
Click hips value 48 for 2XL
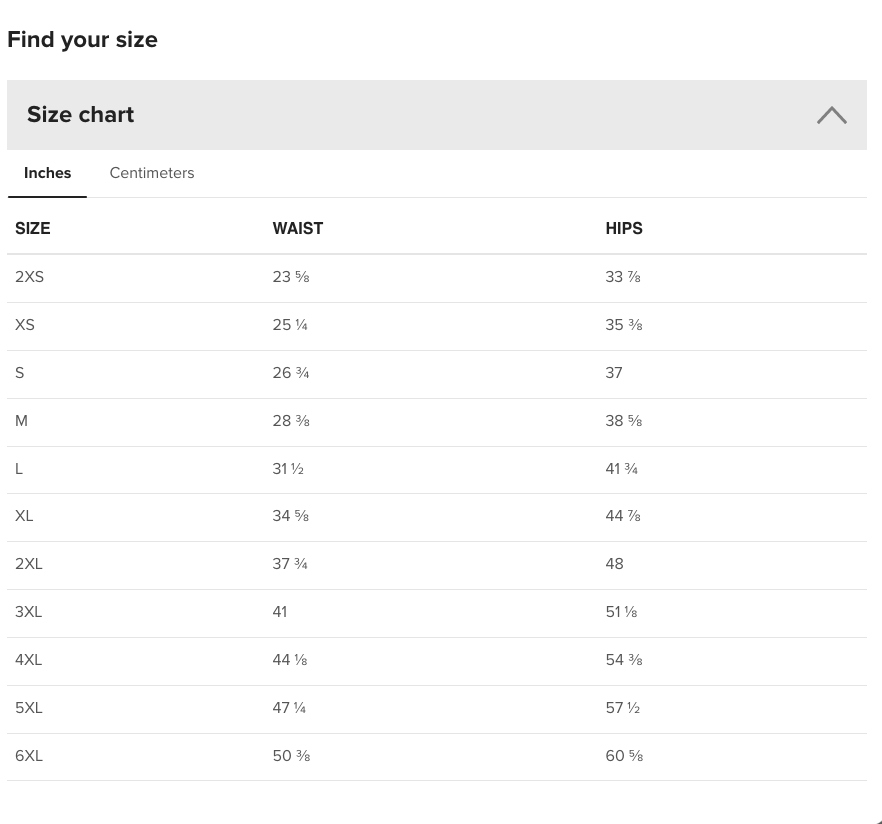coord(614,564)
